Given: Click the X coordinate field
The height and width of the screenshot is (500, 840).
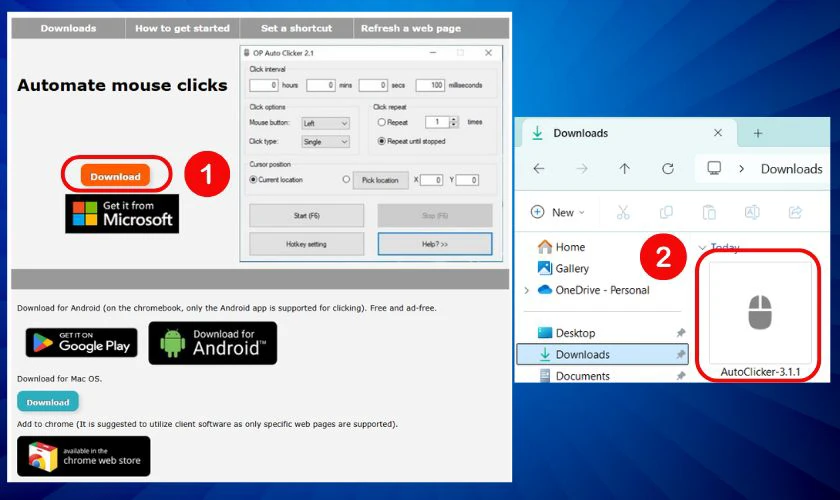Looking at the screenshot, I should 431,180.
